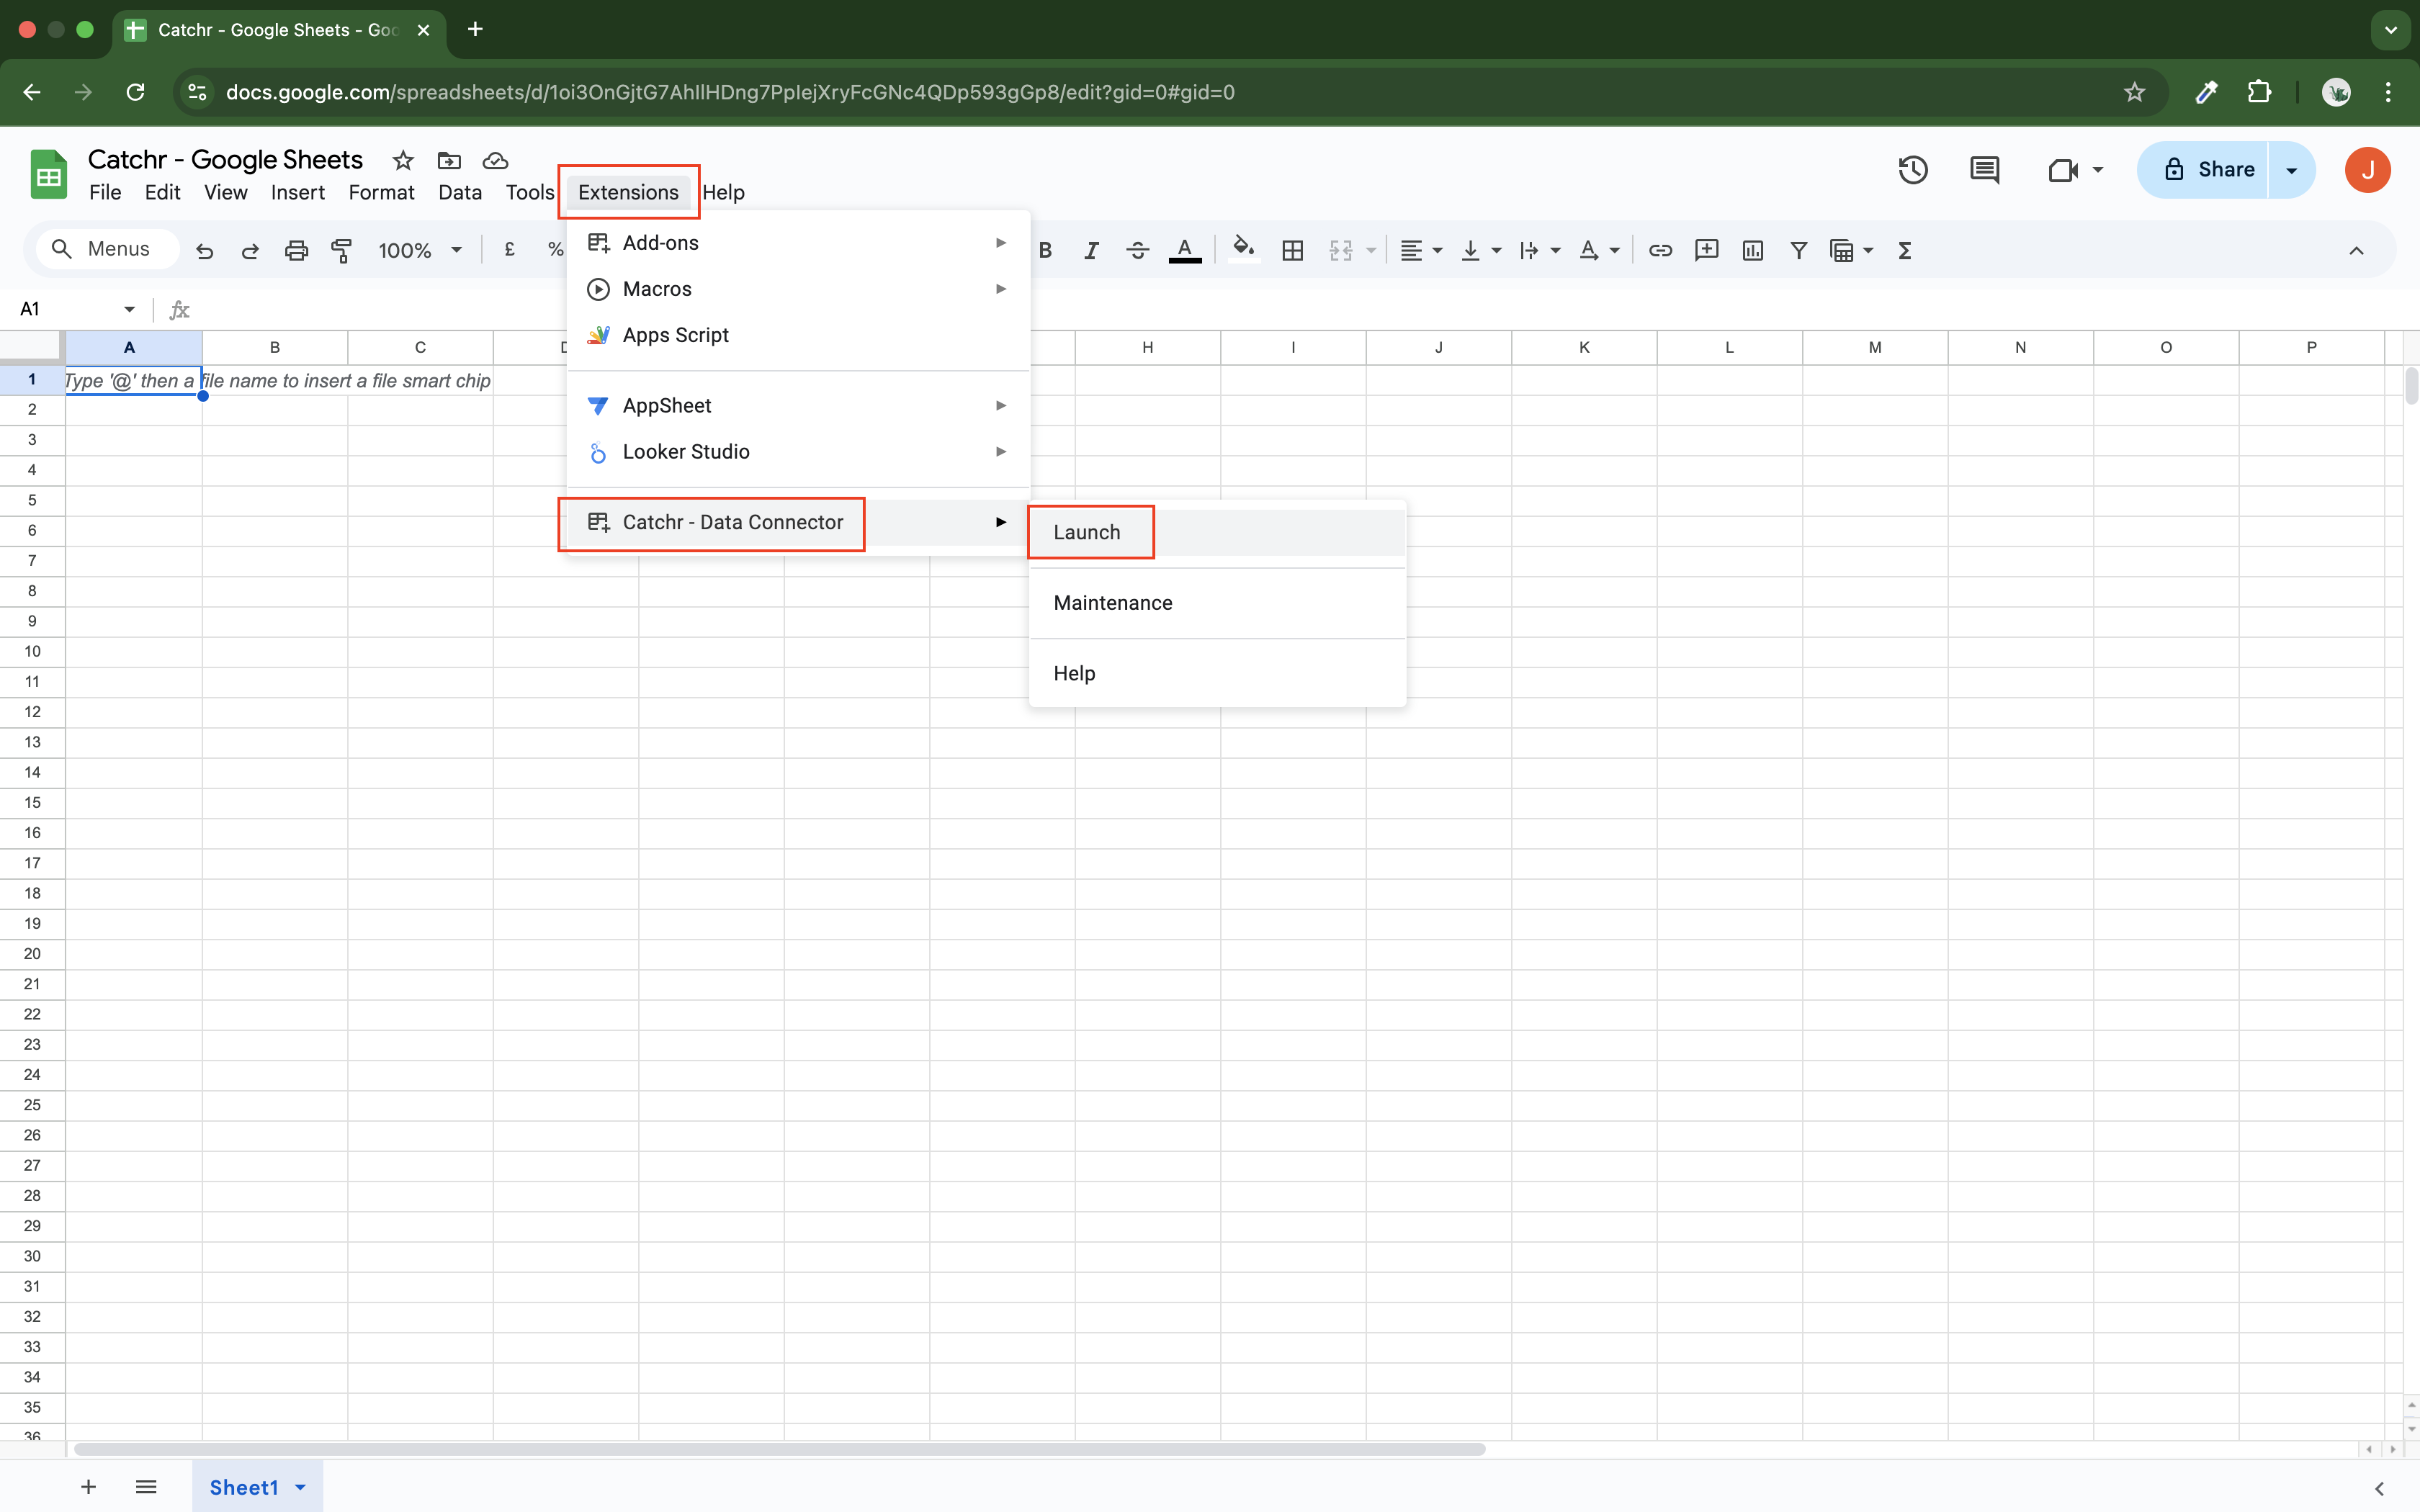Click Maintenance in Catchr submenu
This screenshot has height=1512, width=2420.
click(x=1217, y=603)
